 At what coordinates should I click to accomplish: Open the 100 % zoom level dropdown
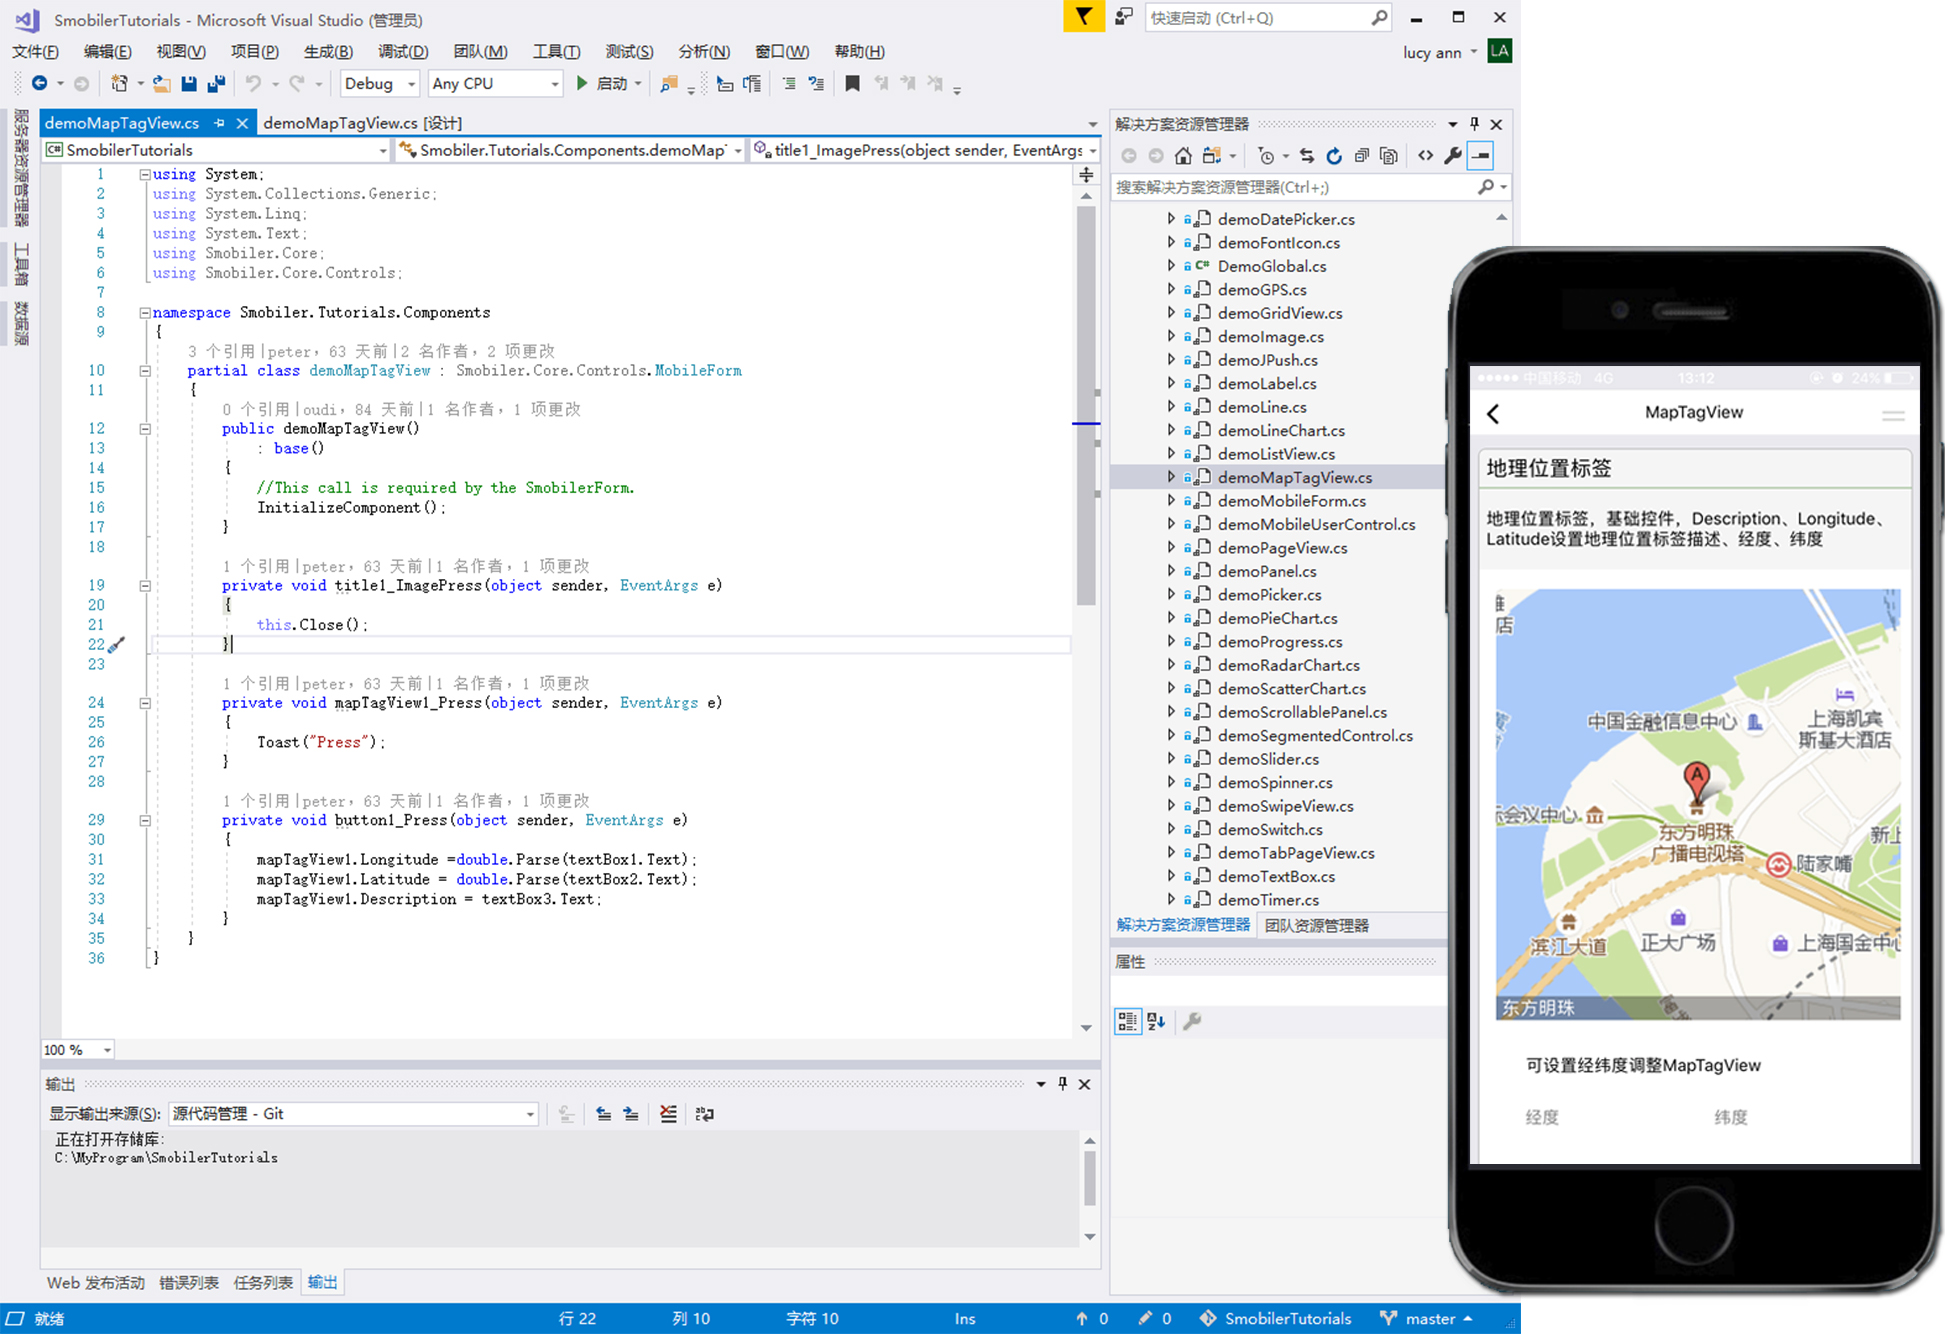pos(77,1050)
